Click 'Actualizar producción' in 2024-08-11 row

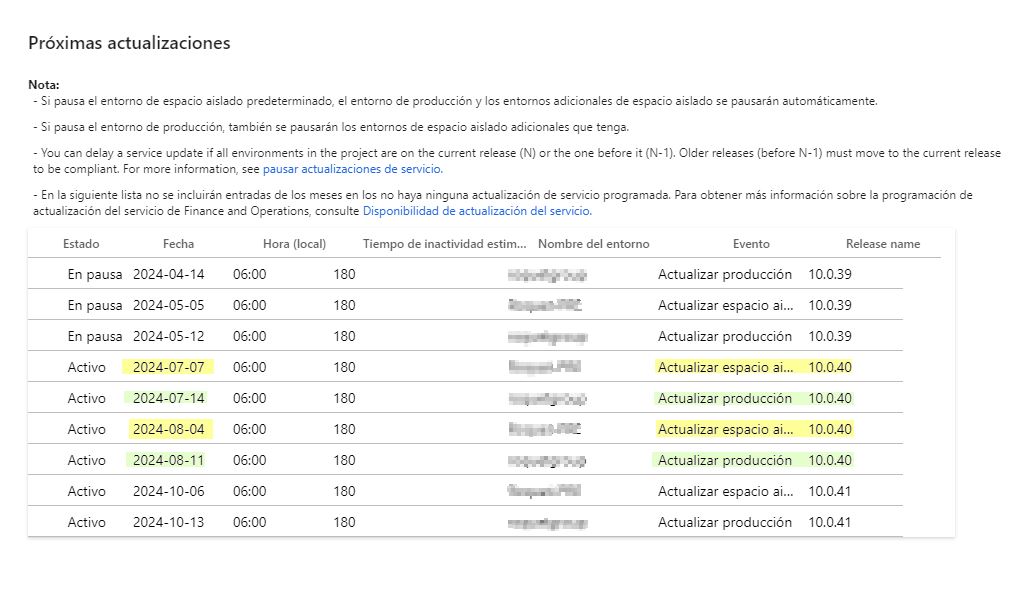pyautogui.click(x=725, y=460)
